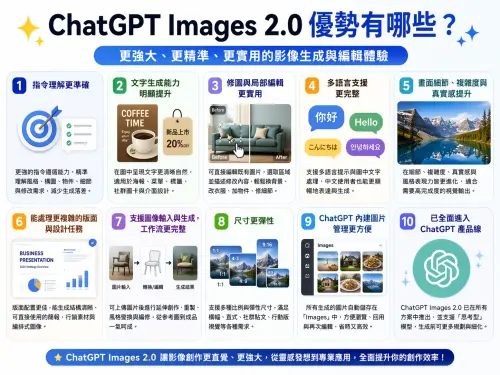Click the teal number 5 badge
Screen dimensions: 500x375
(x=406, y=86)
